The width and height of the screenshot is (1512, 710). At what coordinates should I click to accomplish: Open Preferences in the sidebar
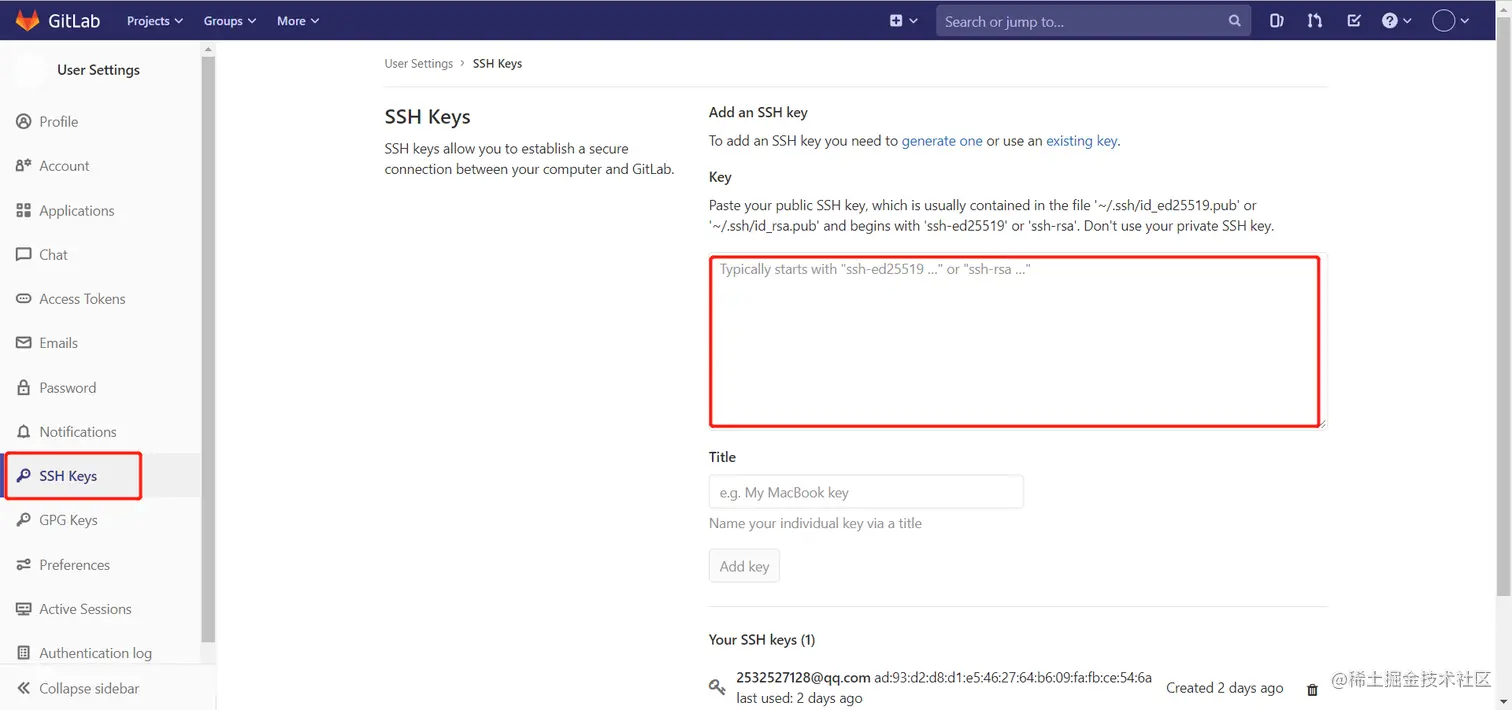coord(74,565)
